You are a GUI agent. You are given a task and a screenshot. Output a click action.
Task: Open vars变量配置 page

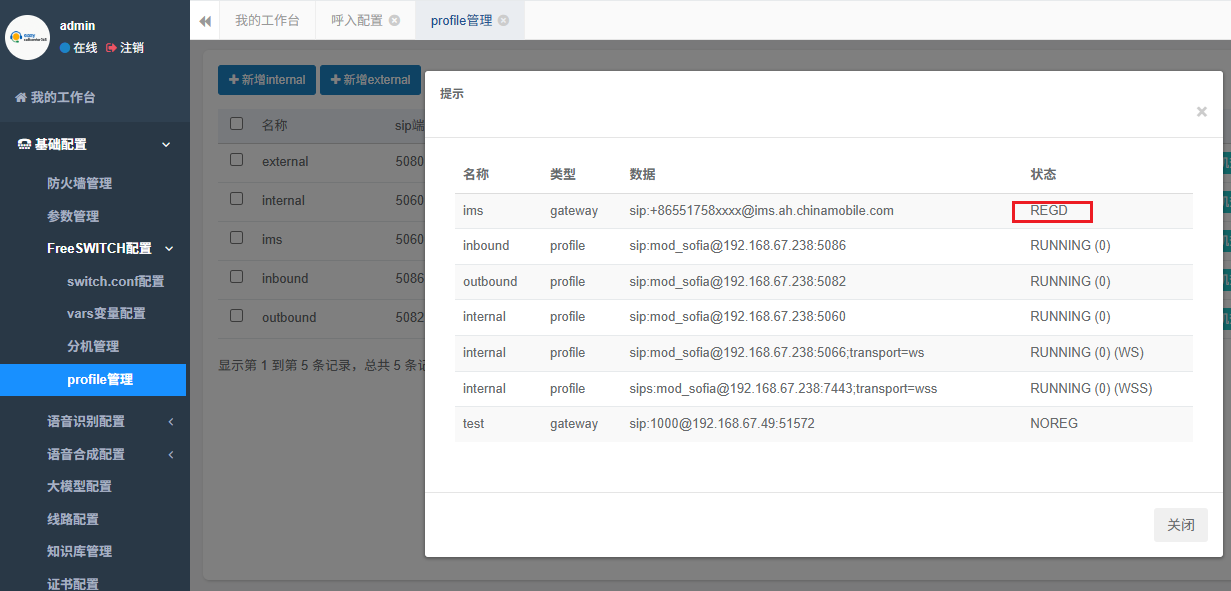point(106,313)
